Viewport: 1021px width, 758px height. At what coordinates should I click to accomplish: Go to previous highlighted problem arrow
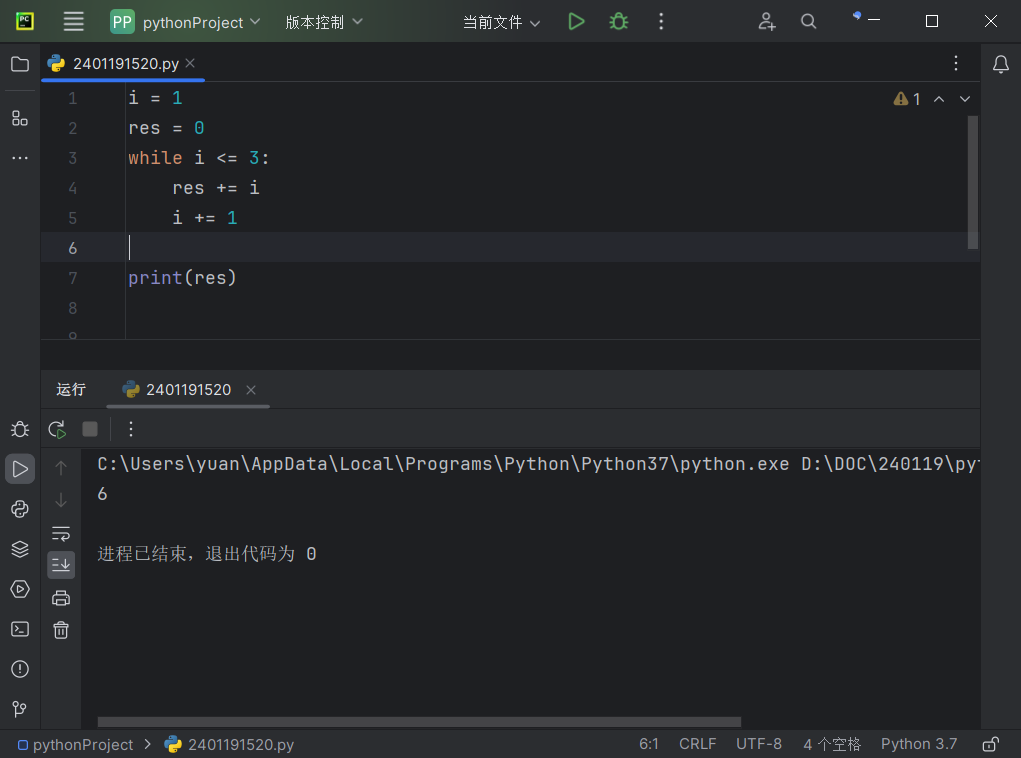point(939,99)
